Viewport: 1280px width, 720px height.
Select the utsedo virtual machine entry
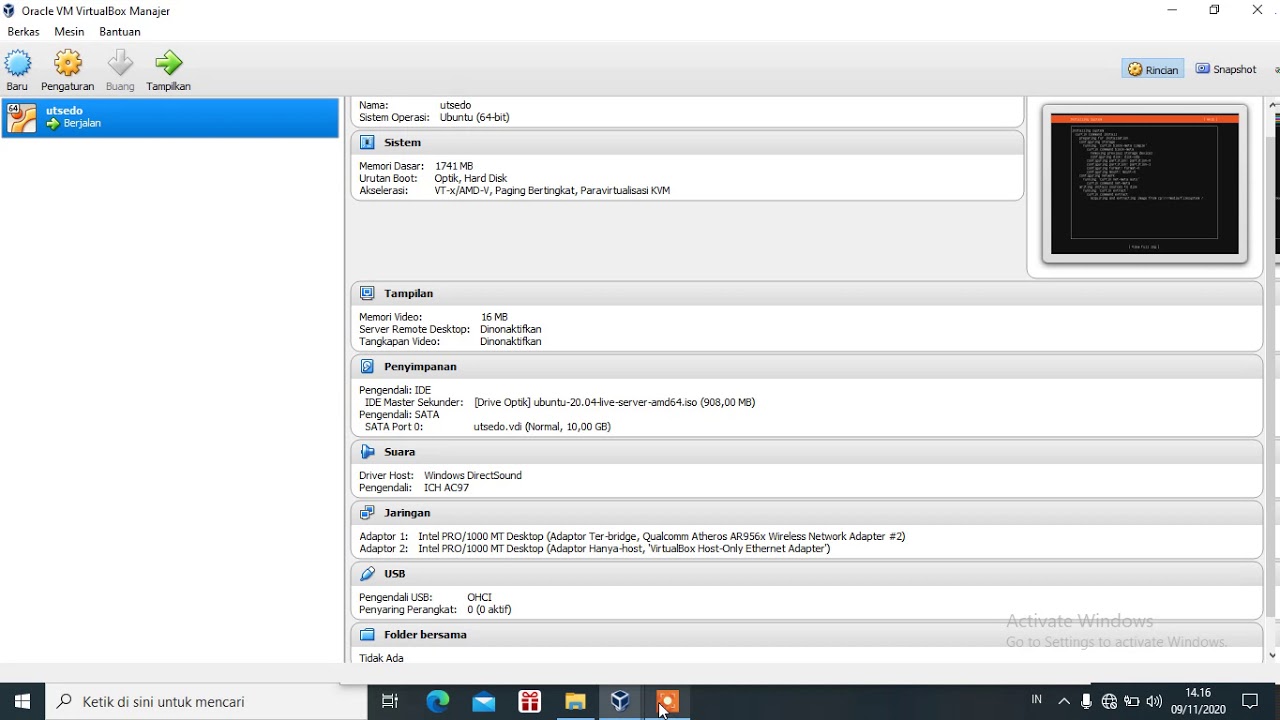pos(170,118)
